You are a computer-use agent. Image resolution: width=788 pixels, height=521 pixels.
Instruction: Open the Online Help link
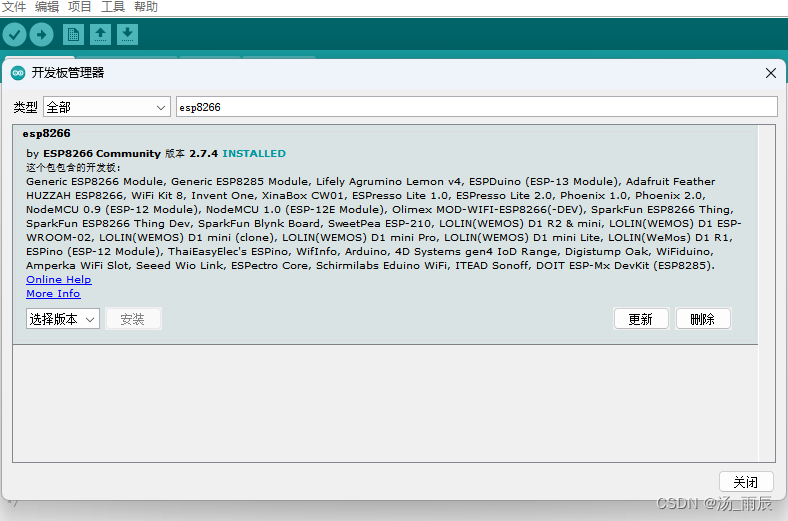pos(59,279)
